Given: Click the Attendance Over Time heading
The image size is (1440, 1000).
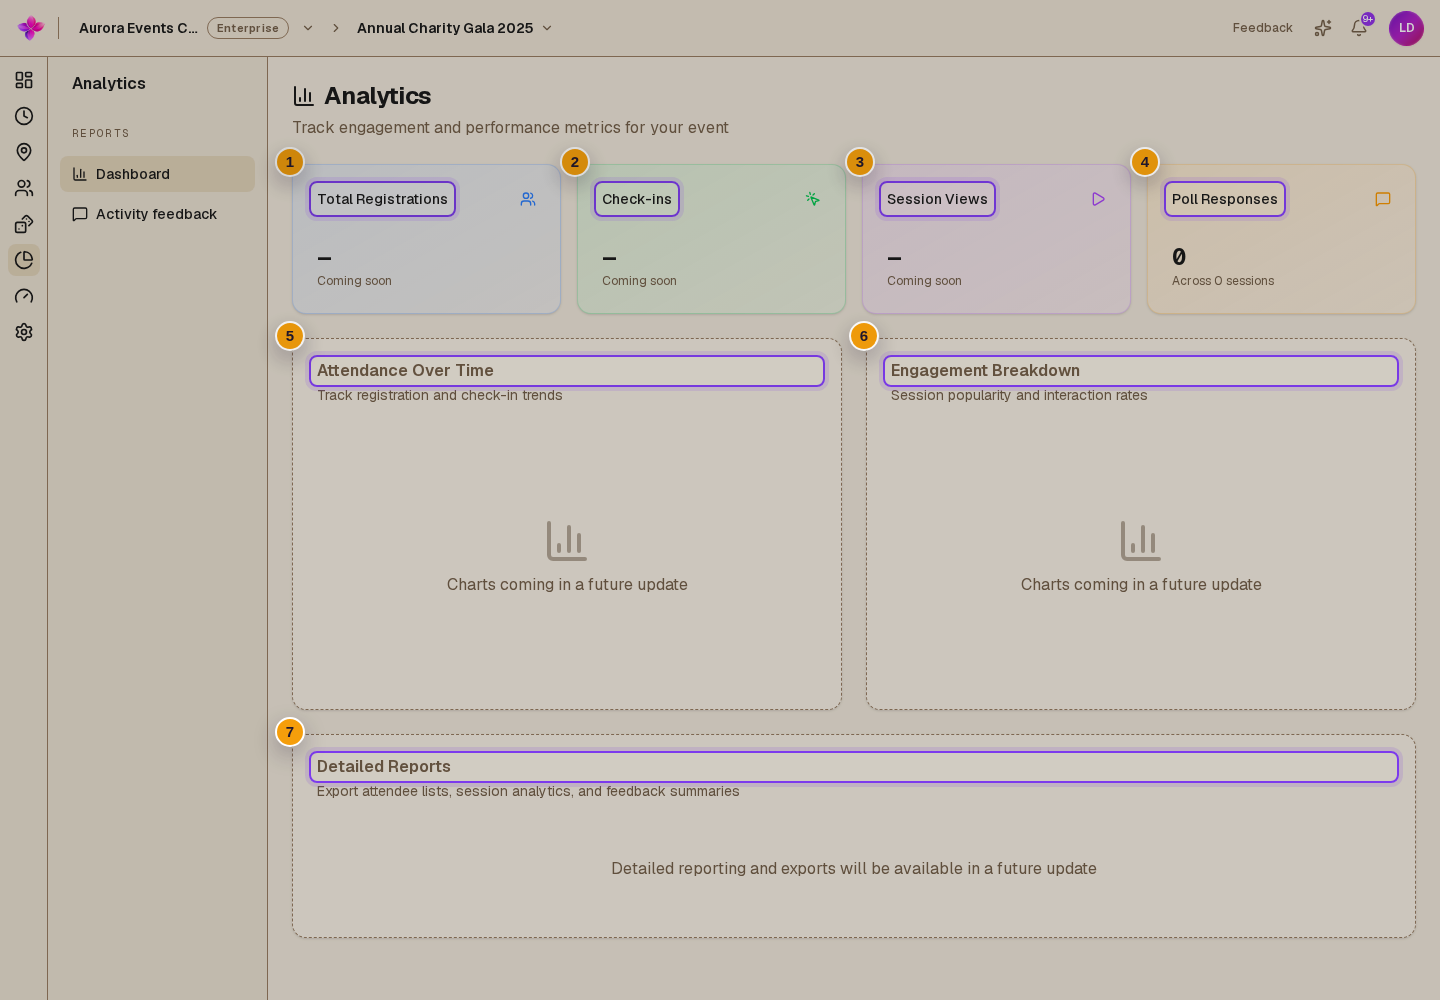Looking at the screenshot, I should coord(405,371).
